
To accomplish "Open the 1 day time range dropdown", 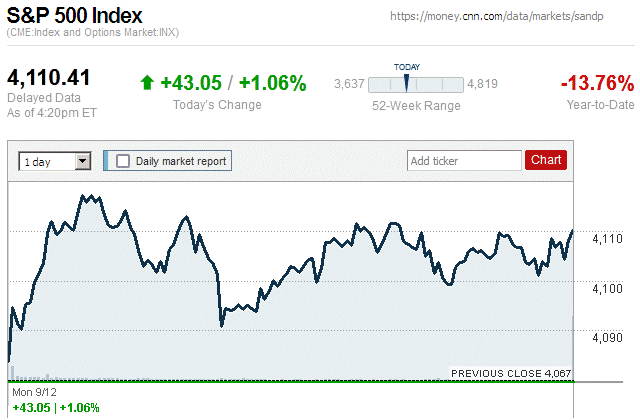I will coord(55,160).
